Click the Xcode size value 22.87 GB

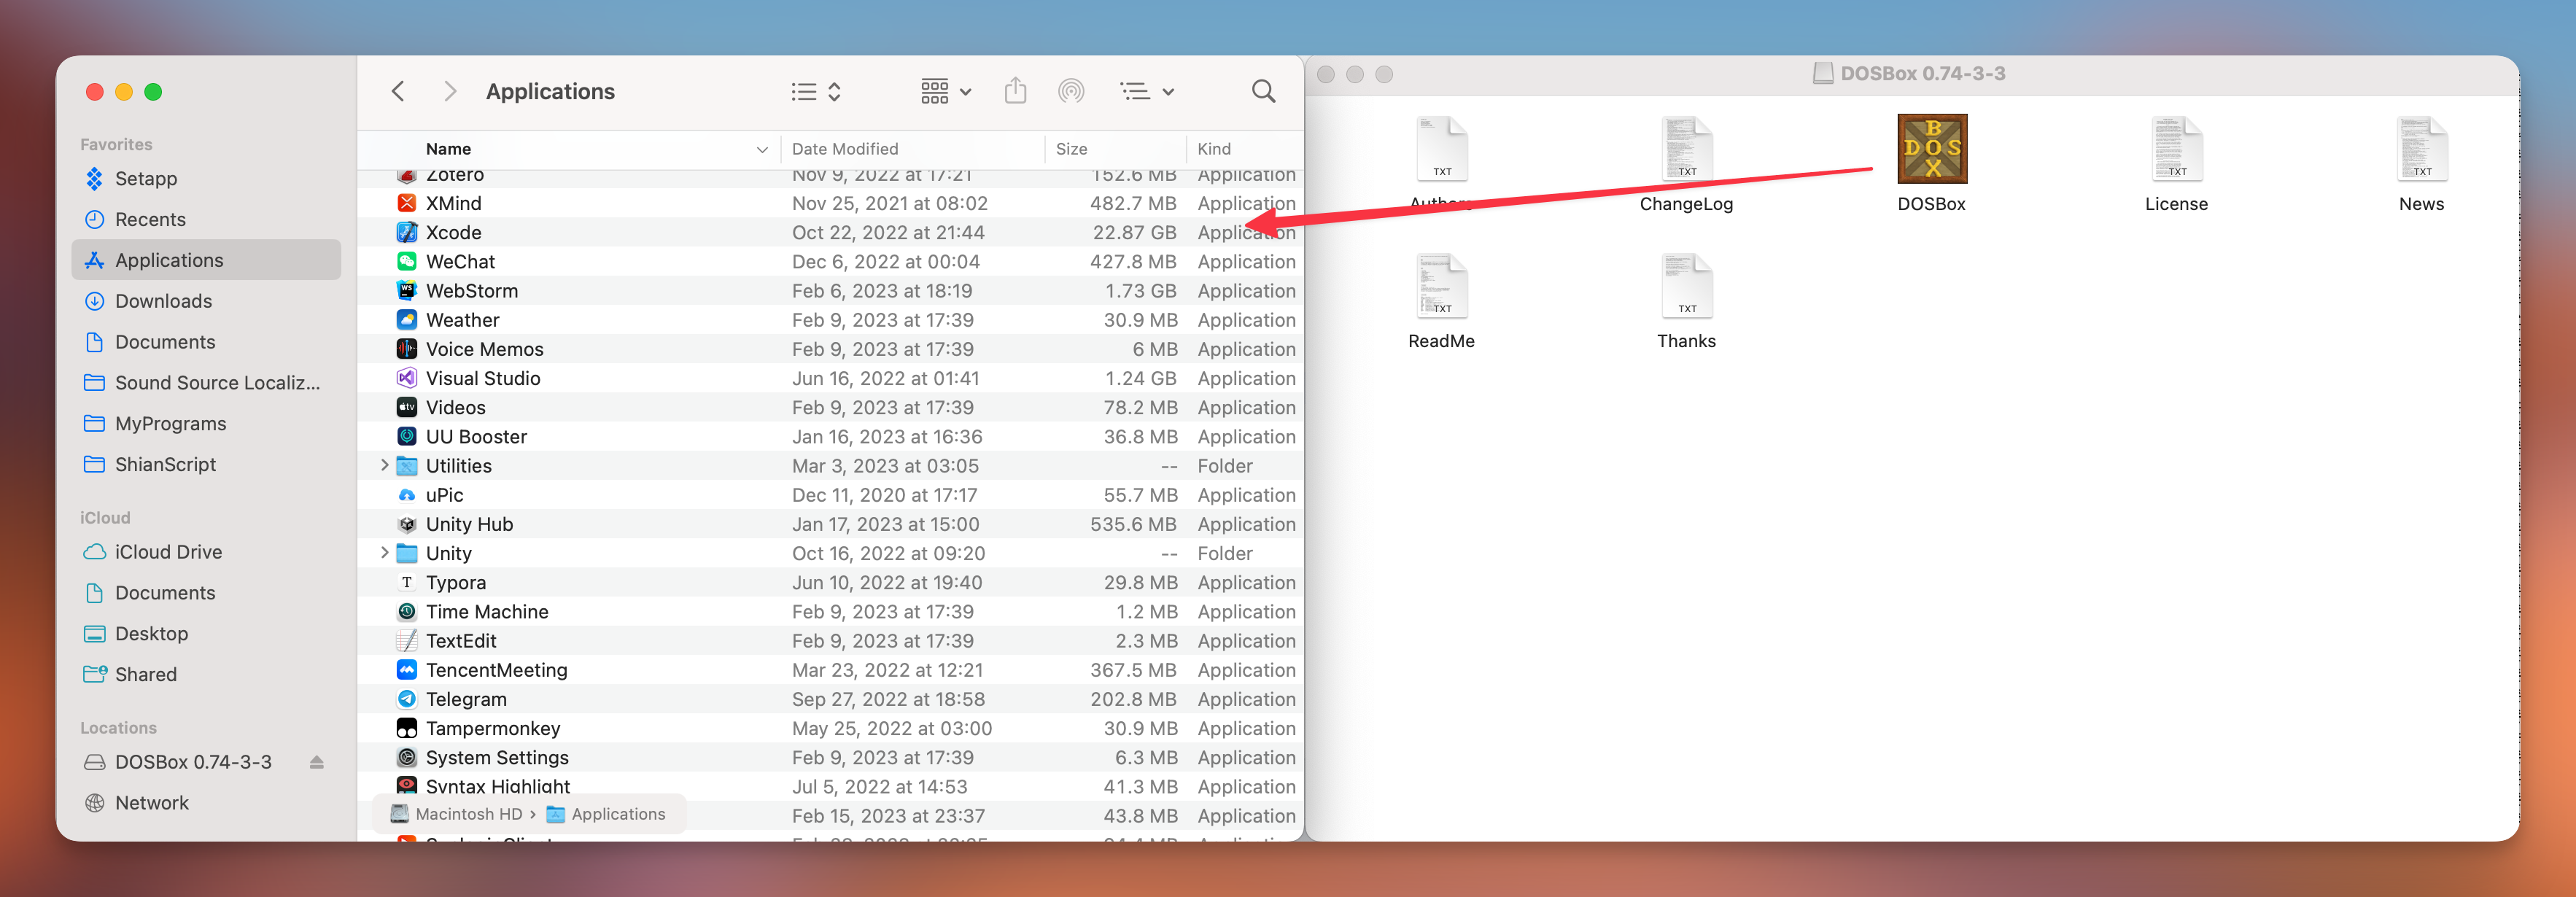pos(1134,232)
